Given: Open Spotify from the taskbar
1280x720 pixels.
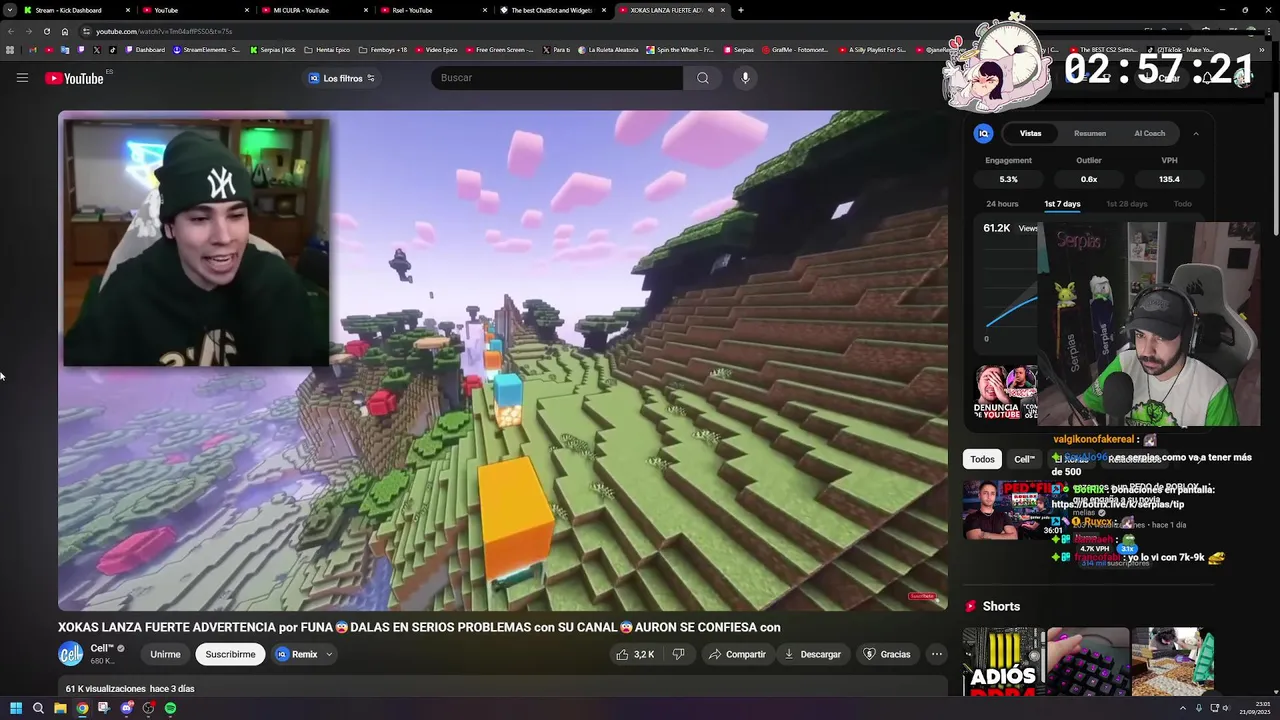Looking at the screenshot, I should [170, 708].
